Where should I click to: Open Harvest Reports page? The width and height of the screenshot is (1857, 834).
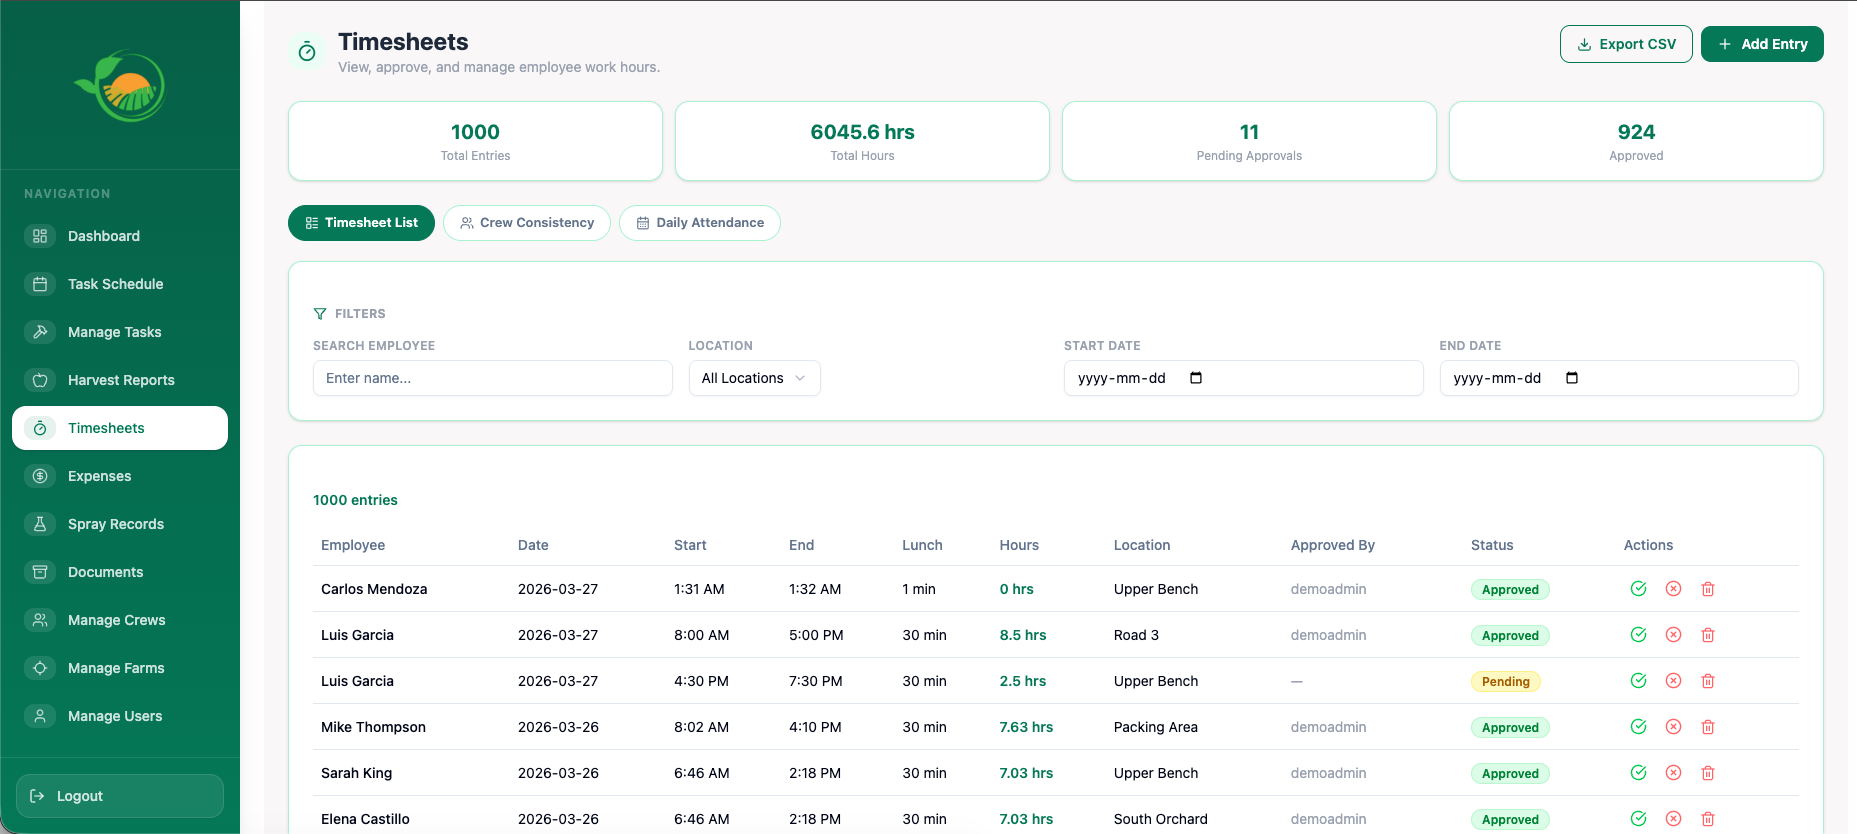click(x=120, y=380)
